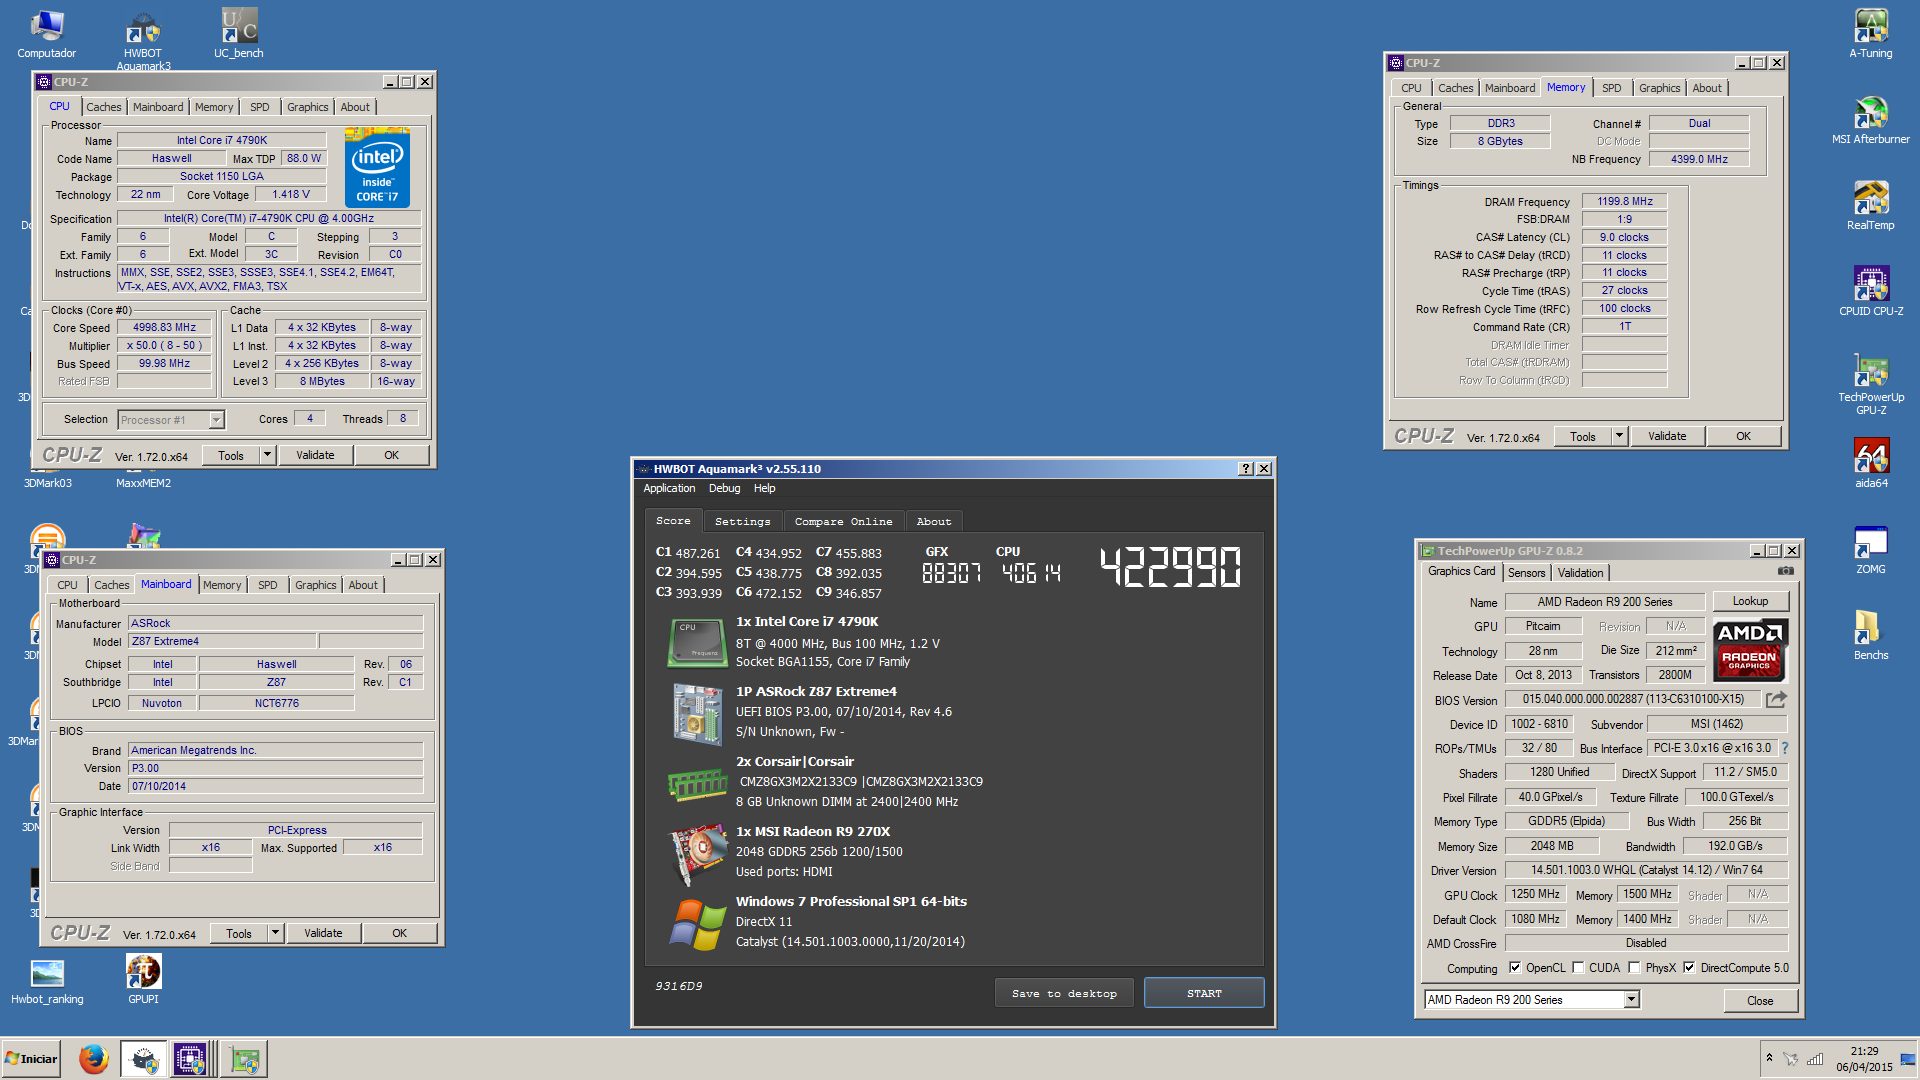Open the Computador desktop icon
This screenshot has height=1080, width=1920.
[46, 34]
